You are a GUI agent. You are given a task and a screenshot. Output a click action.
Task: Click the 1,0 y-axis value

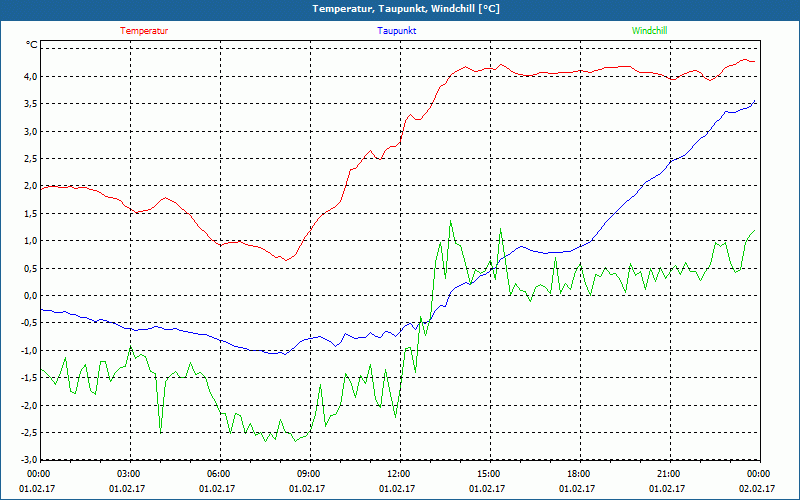tap(31, 241)
